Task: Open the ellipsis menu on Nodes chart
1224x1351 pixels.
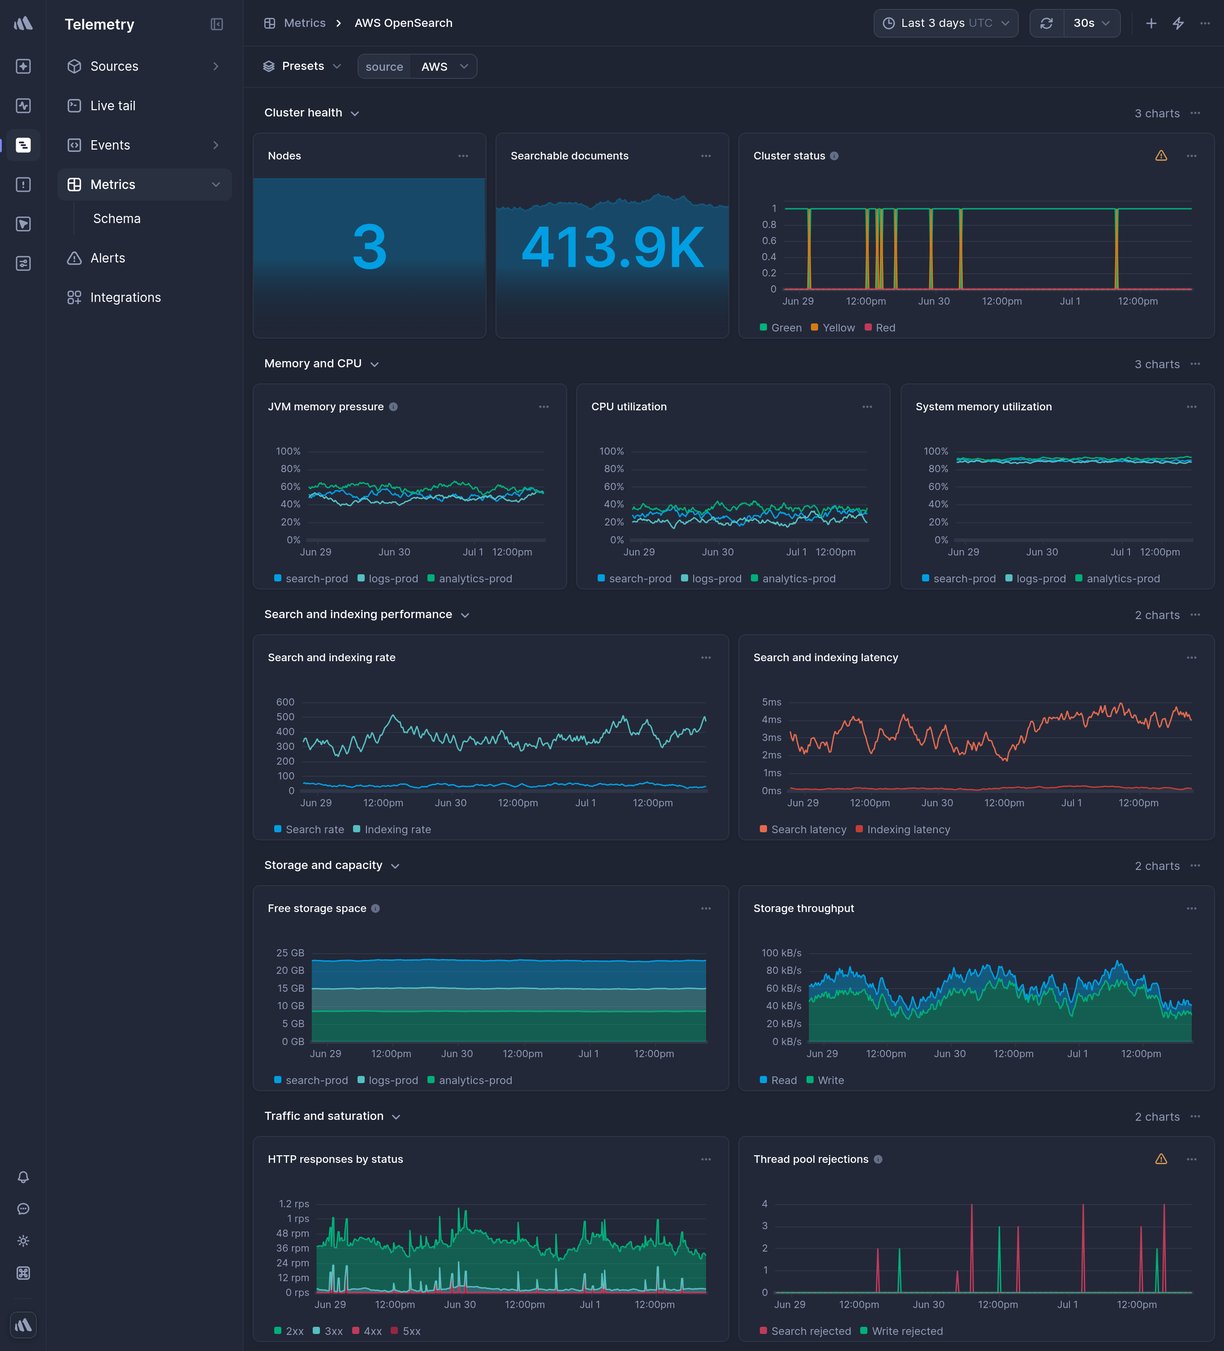Action: (463, 156)
